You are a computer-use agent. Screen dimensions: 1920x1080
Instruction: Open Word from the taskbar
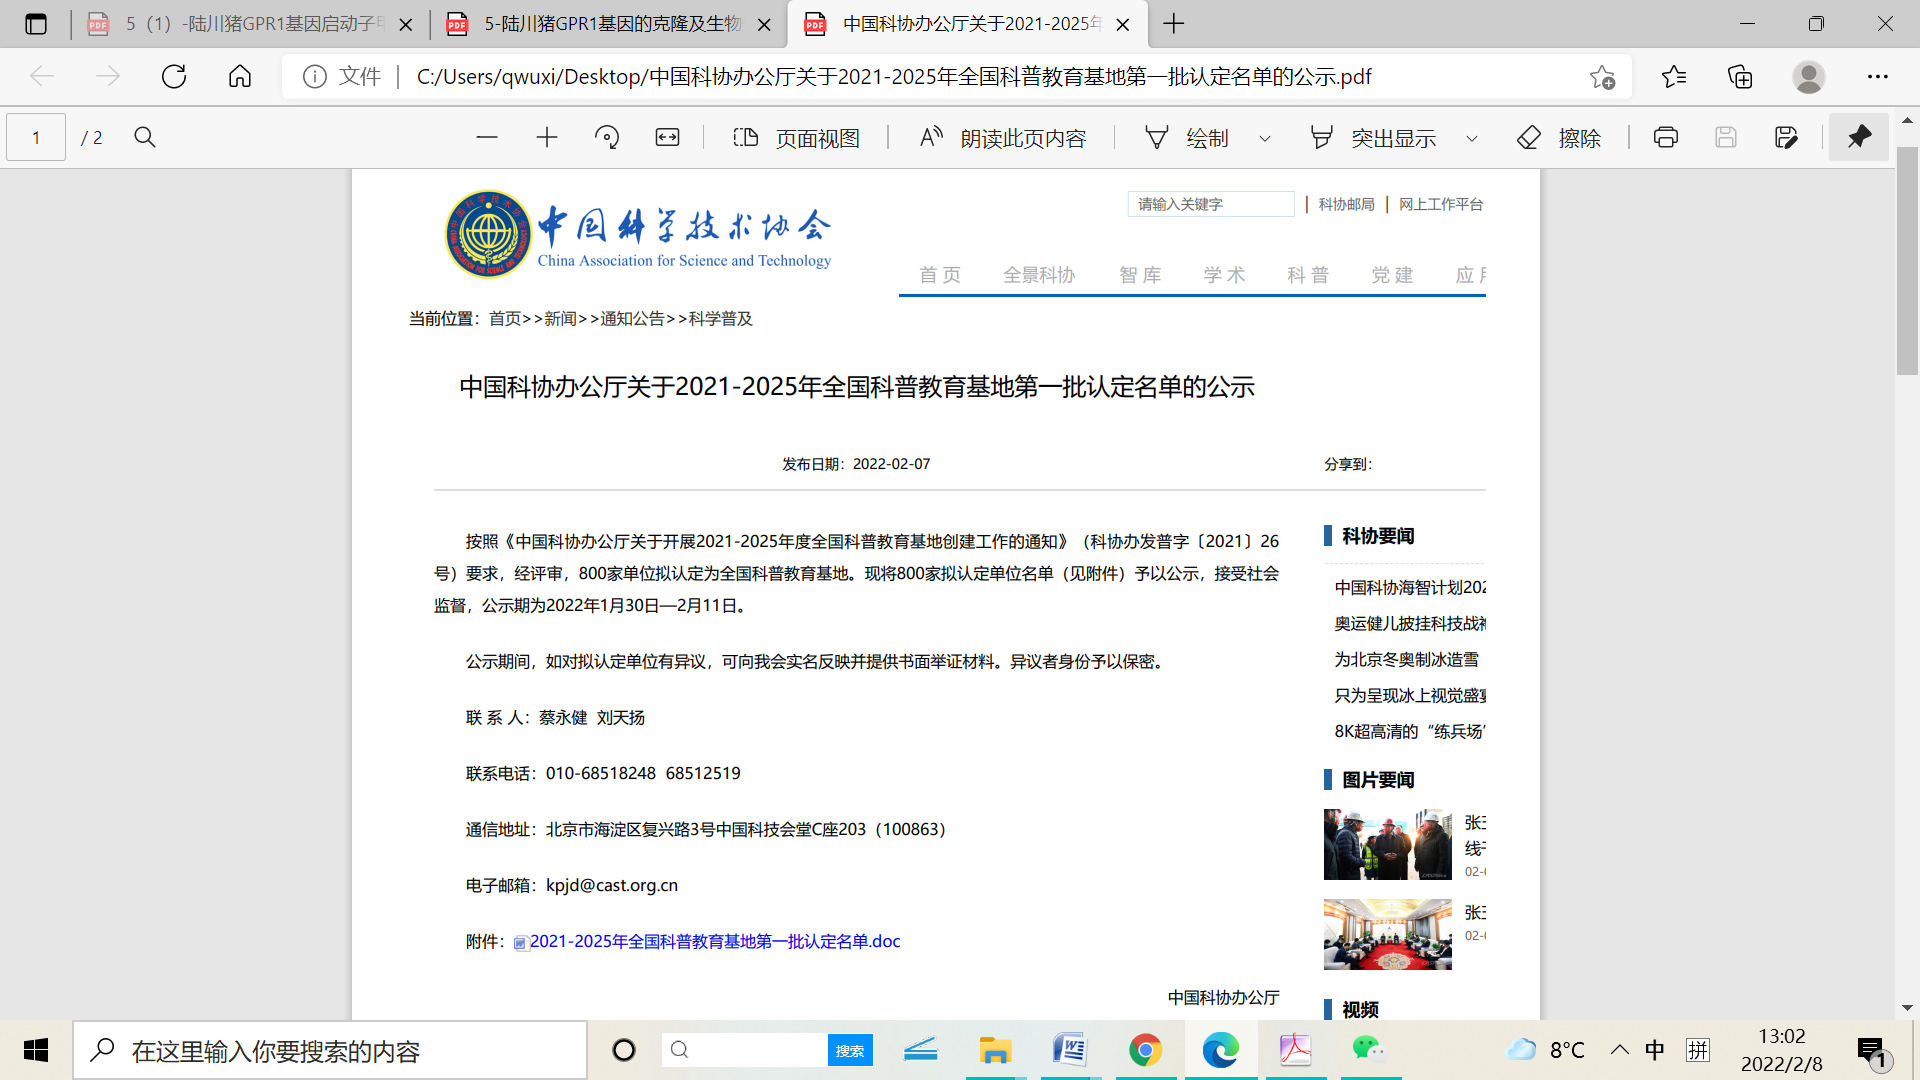[x=1070, y=1050]
